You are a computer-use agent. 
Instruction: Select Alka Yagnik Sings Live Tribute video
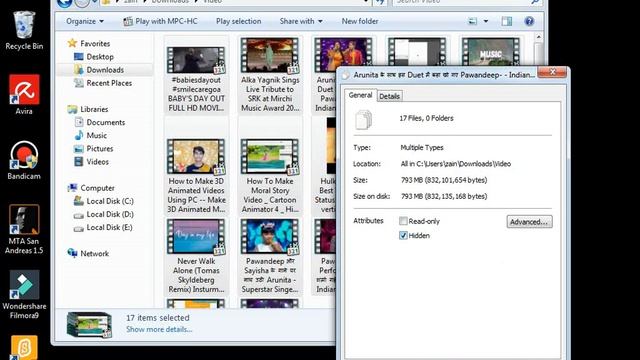[x=270, y=75]
